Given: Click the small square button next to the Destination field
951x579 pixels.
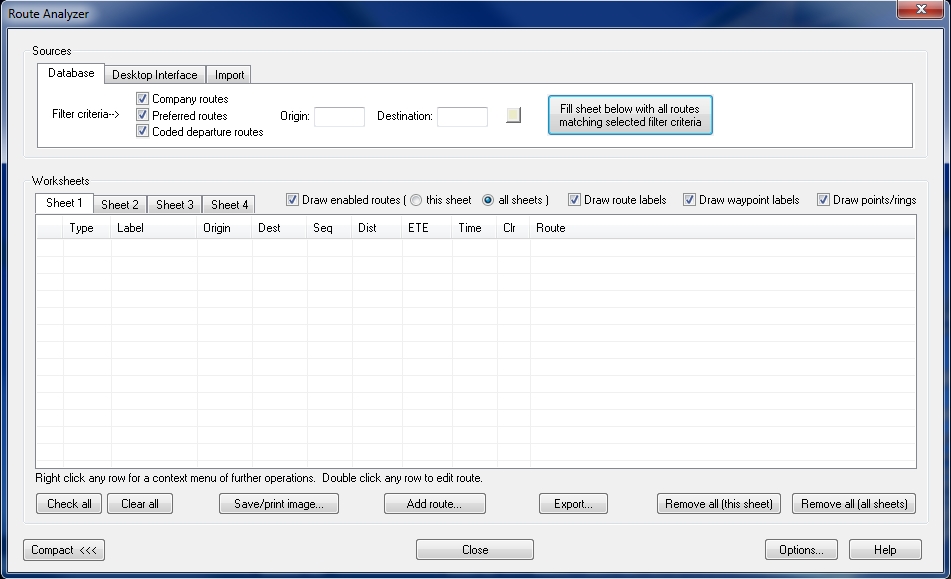Looking at the screenshot, I should pos(513,115).
